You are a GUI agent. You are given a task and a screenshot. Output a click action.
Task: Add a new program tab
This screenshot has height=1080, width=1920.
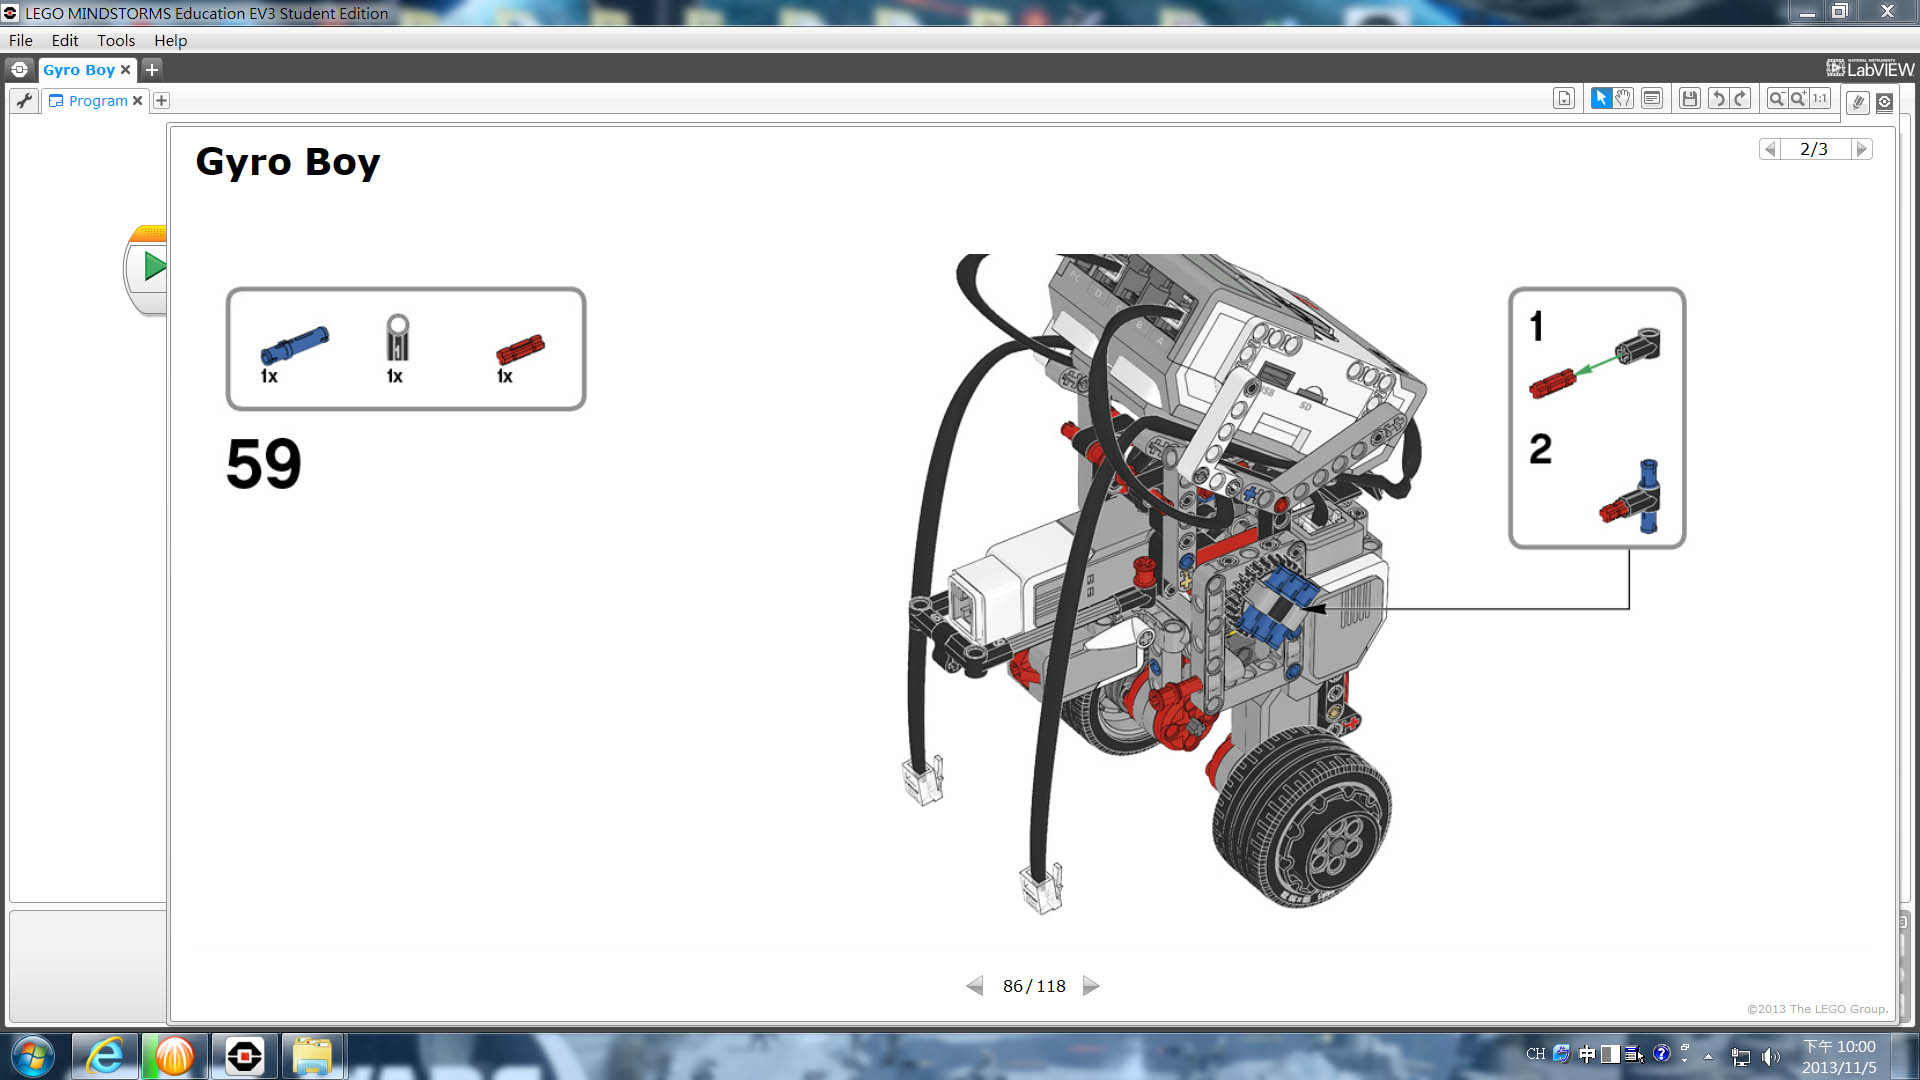pos(161,100)
